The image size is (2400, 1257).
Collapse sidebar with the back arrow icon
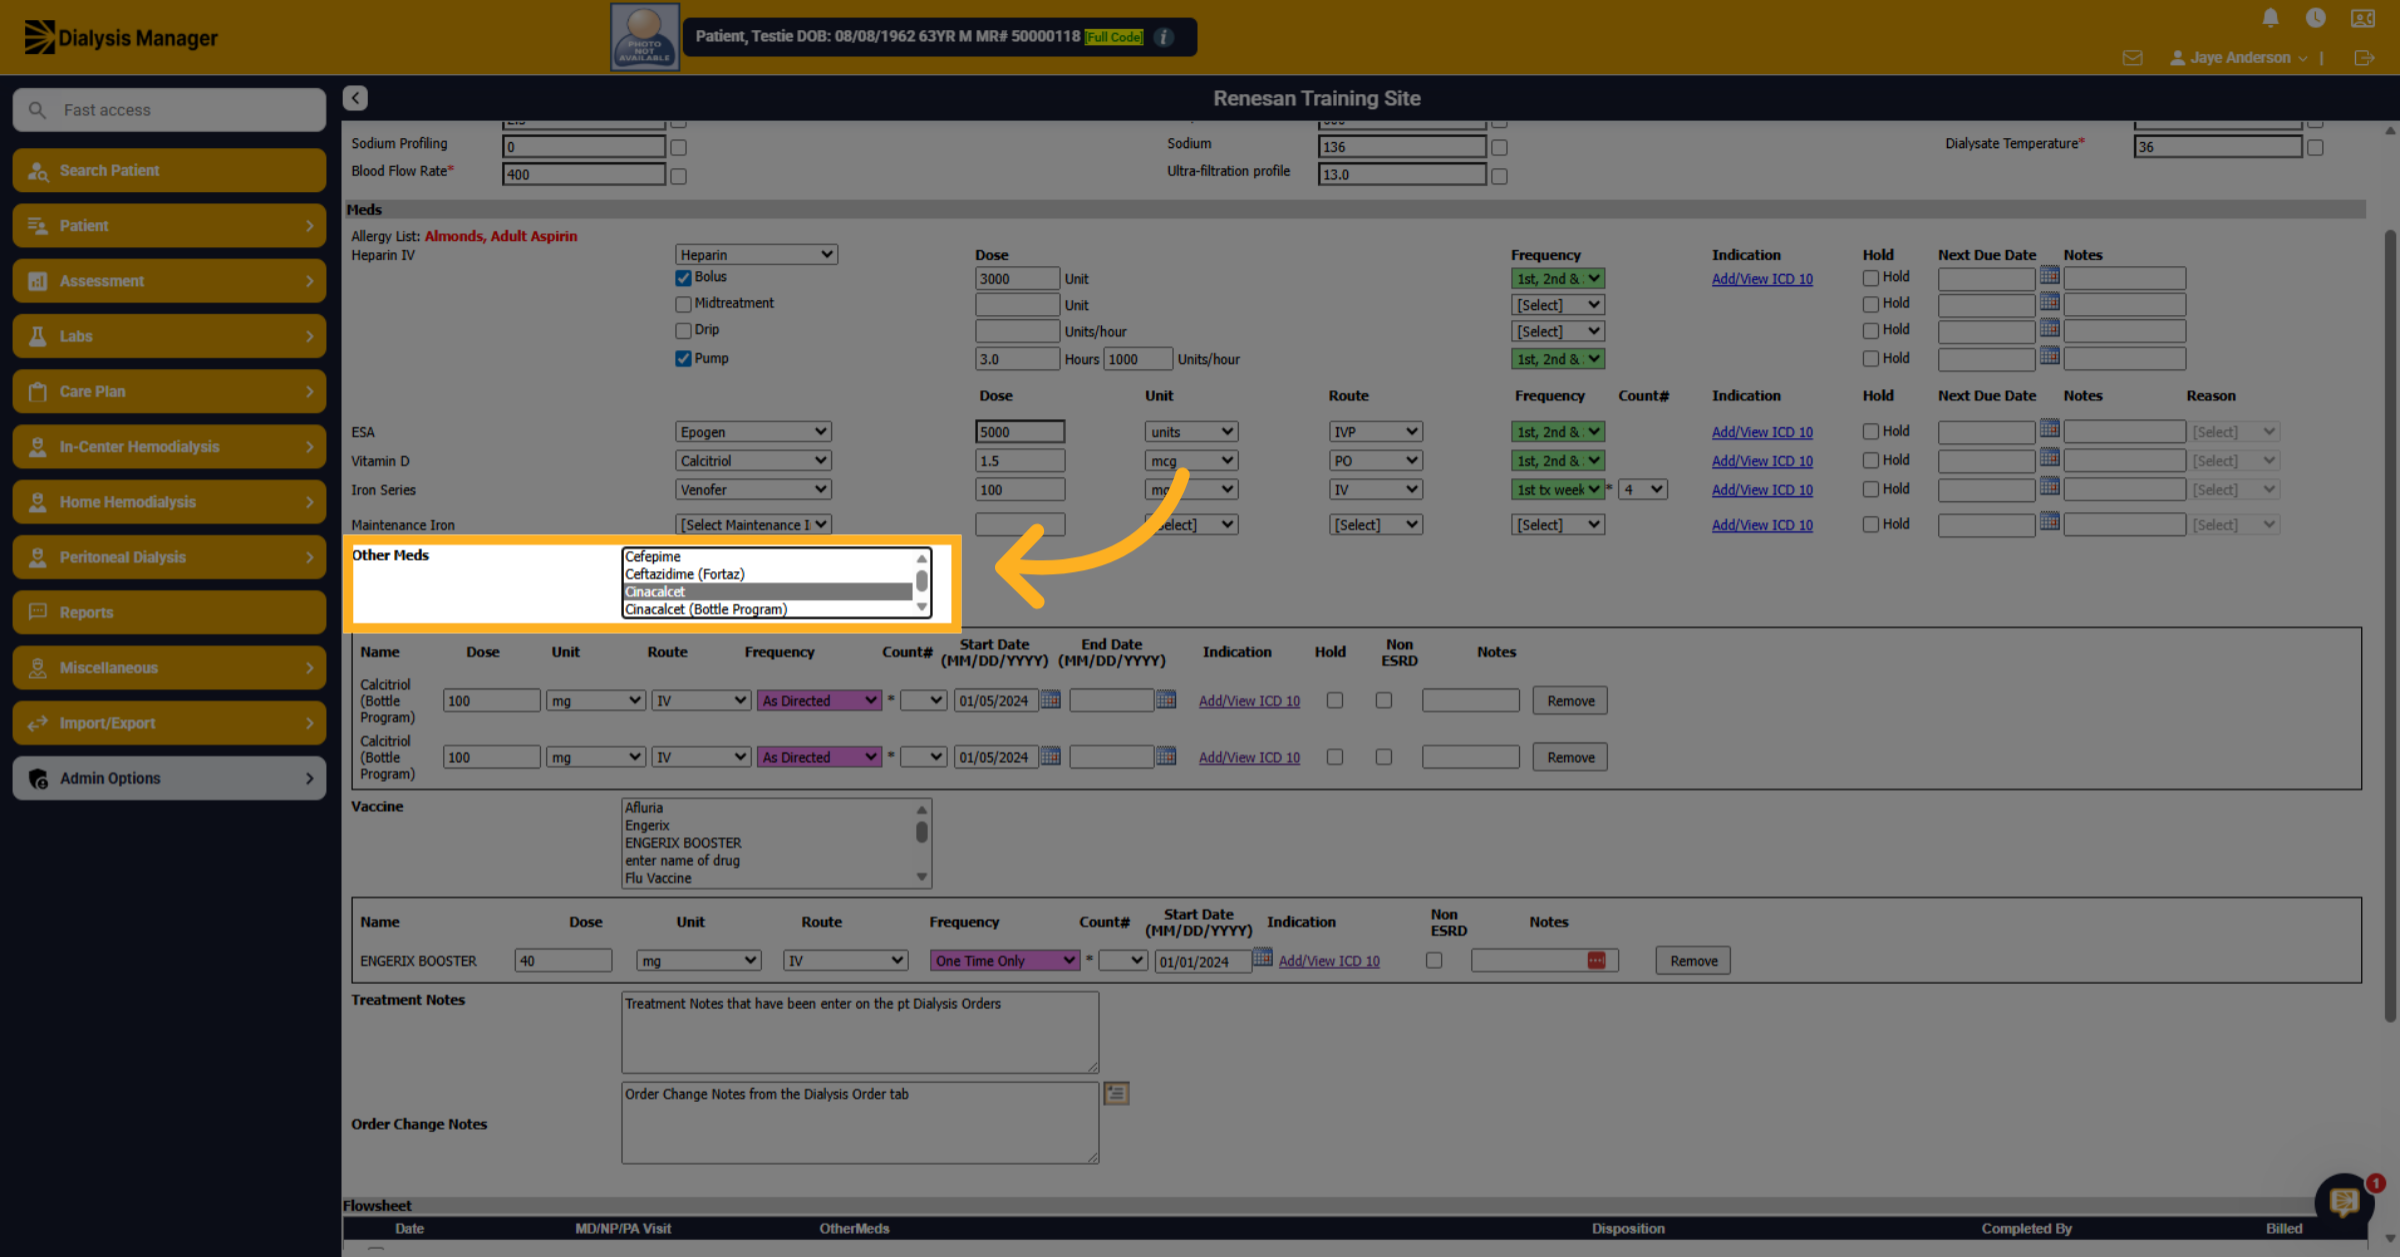(x=355, y=98)
